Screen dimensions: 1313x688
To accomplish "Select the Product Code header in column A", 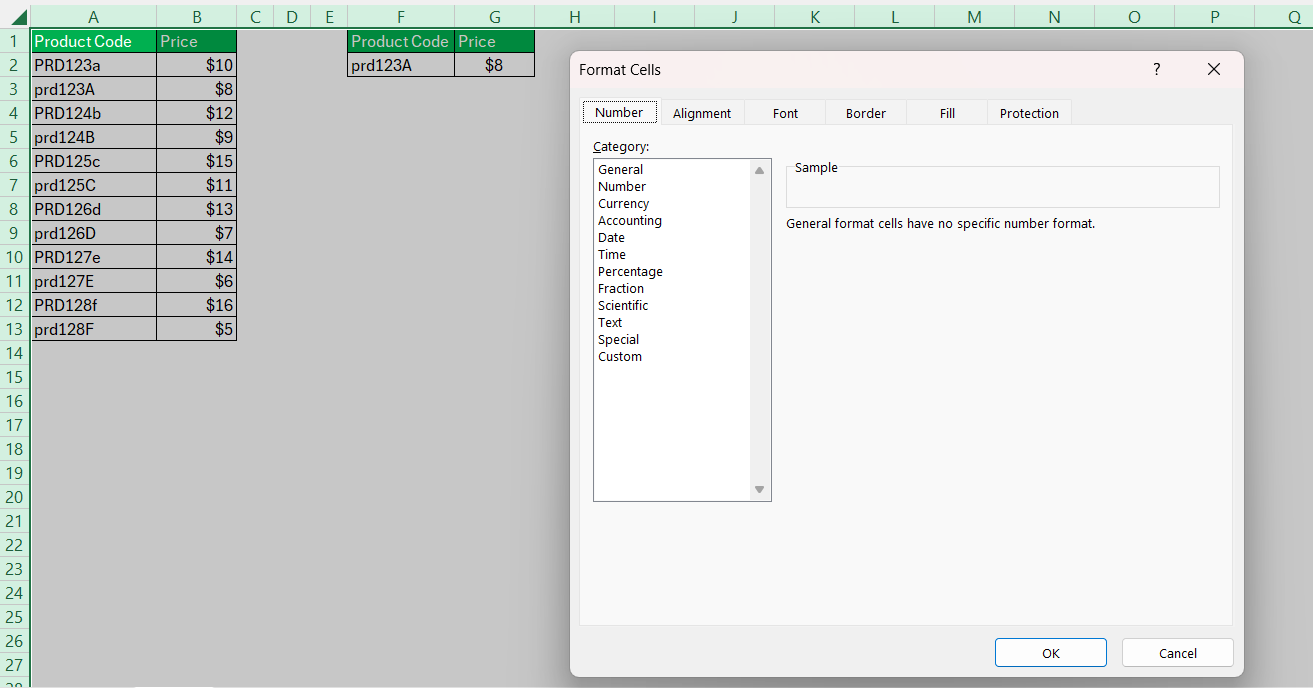I will pyautogui.click(x=94, y=41).
